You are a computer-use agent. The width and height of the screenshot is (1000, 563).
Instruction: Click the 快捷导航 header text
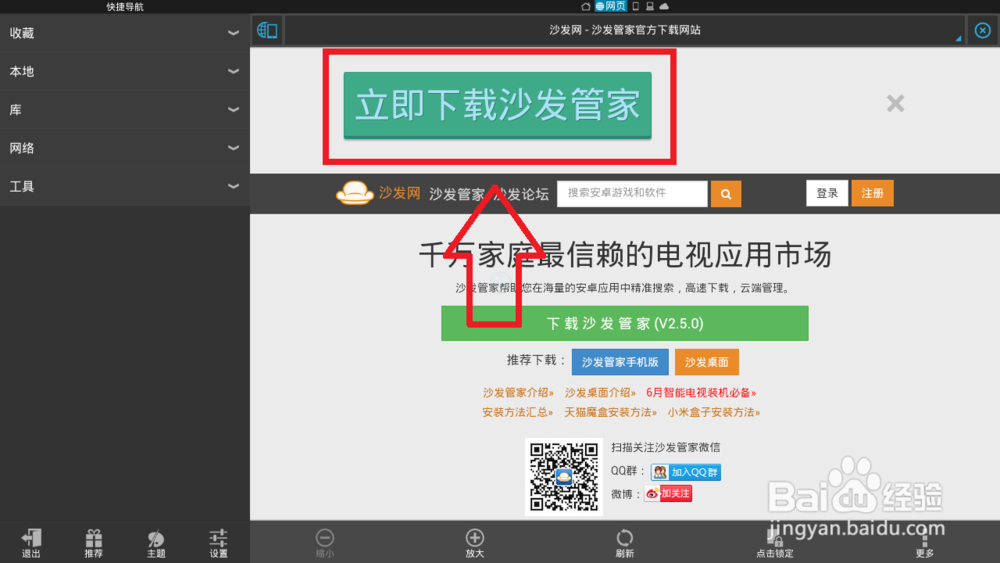click(125, 6)
